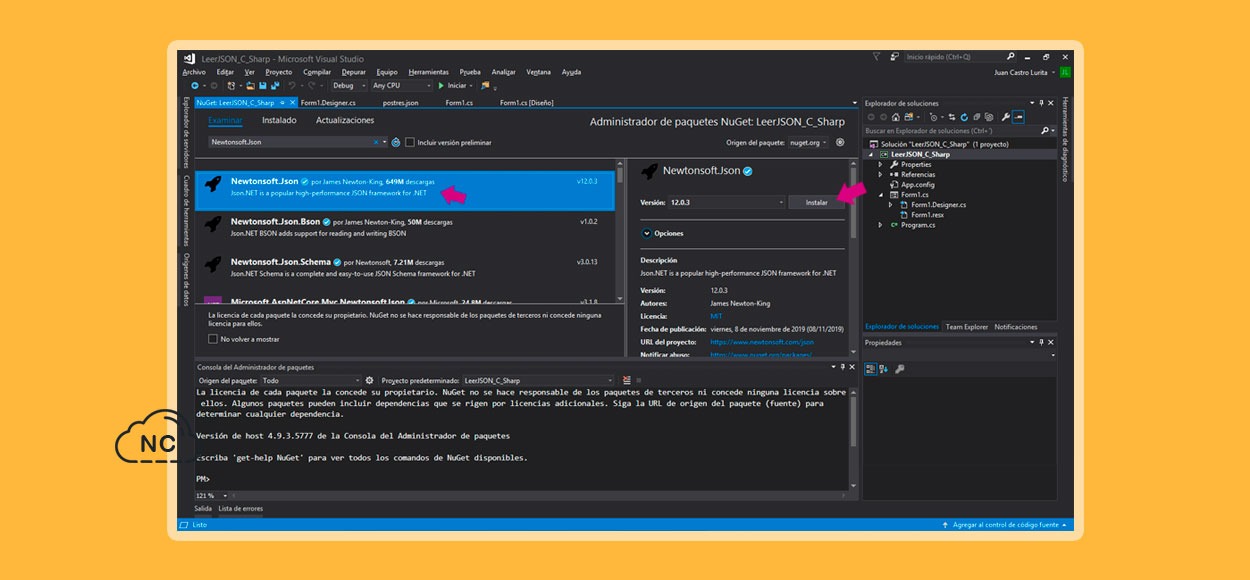1250x580 pixels.
Task: Open the Form1.cs [Diseño] tab
Action: tap(526, 103)
